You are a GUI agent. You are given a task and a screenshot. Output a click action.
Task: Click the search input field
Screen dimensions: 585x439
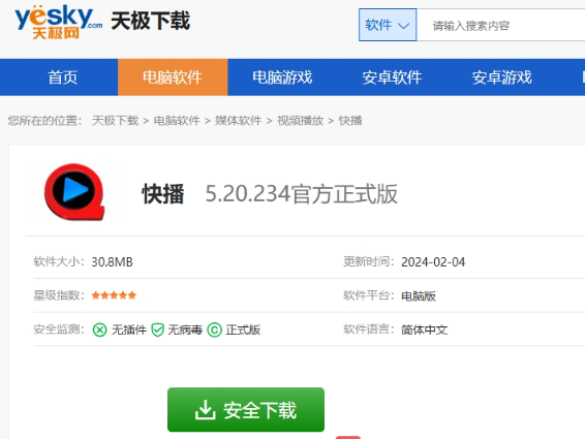(x=501, y=25)
